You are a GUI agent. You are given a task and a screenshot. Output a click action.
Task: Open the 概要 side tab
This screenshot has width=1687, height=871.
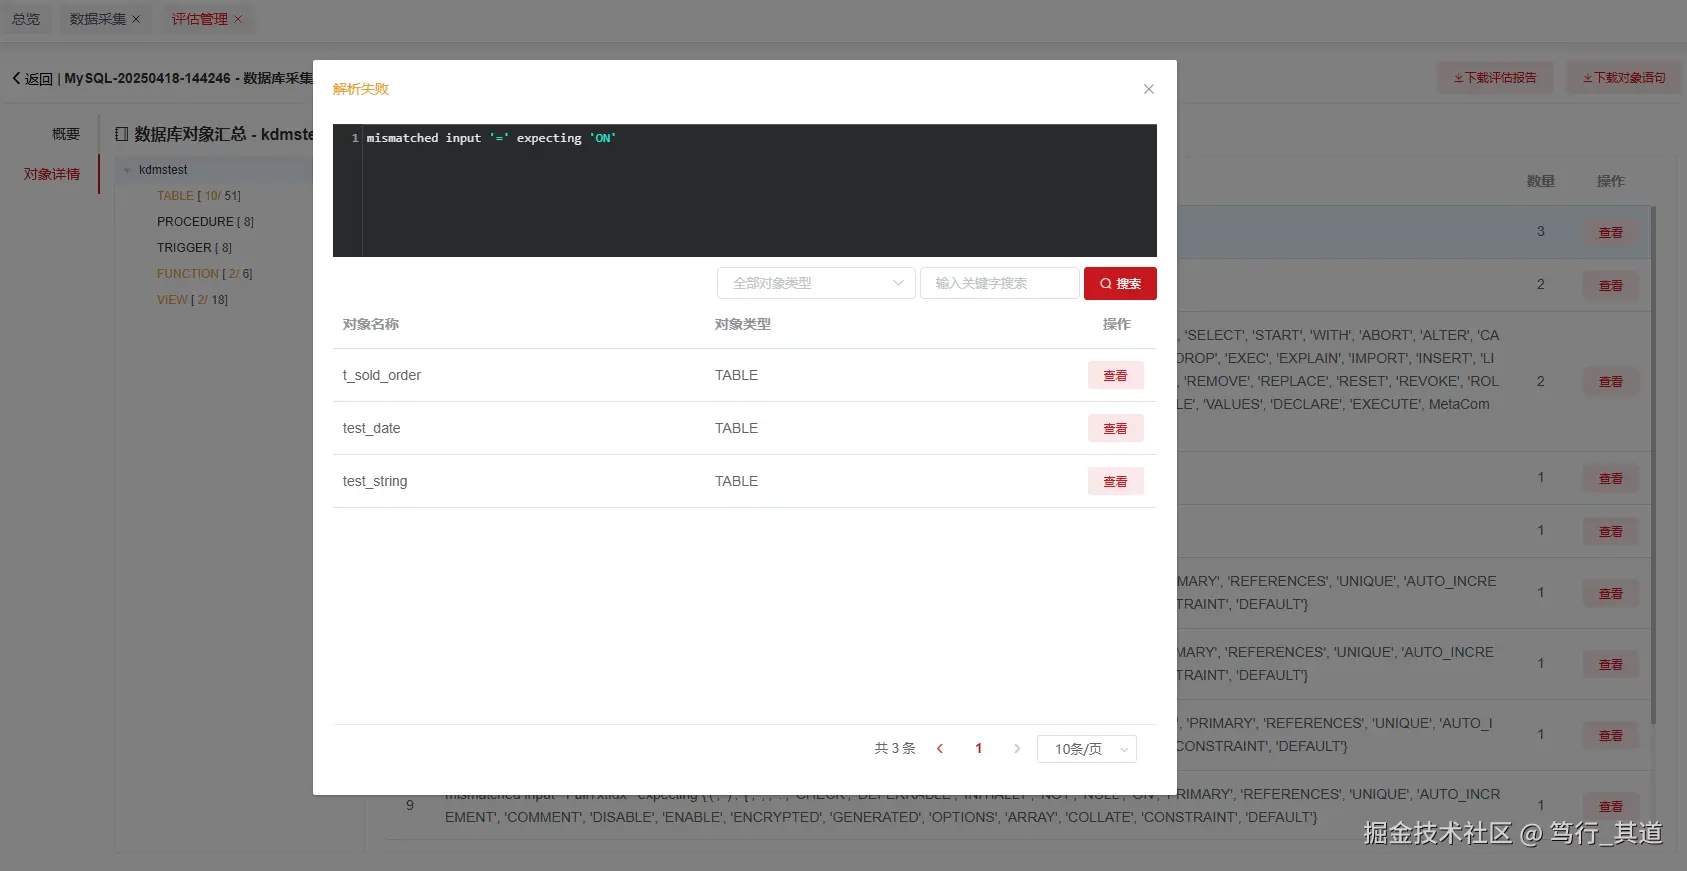[66, 134]
